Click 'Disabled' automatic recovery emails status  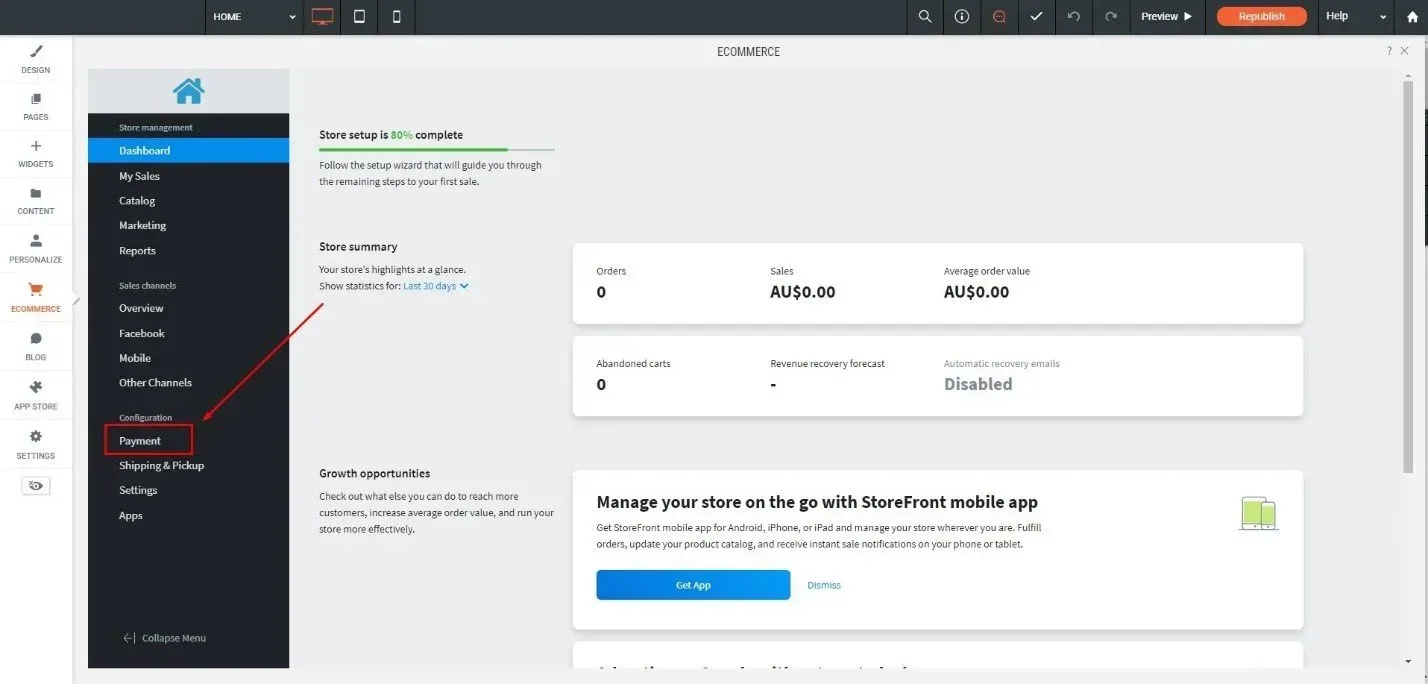[x=978, y=384]
